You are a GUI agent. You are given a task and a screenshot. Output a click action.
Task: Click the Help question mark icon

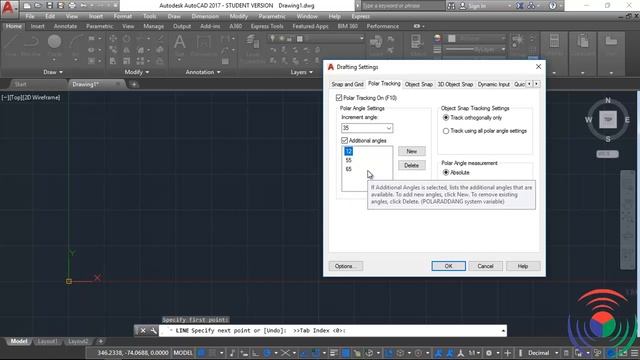(553, 6)
